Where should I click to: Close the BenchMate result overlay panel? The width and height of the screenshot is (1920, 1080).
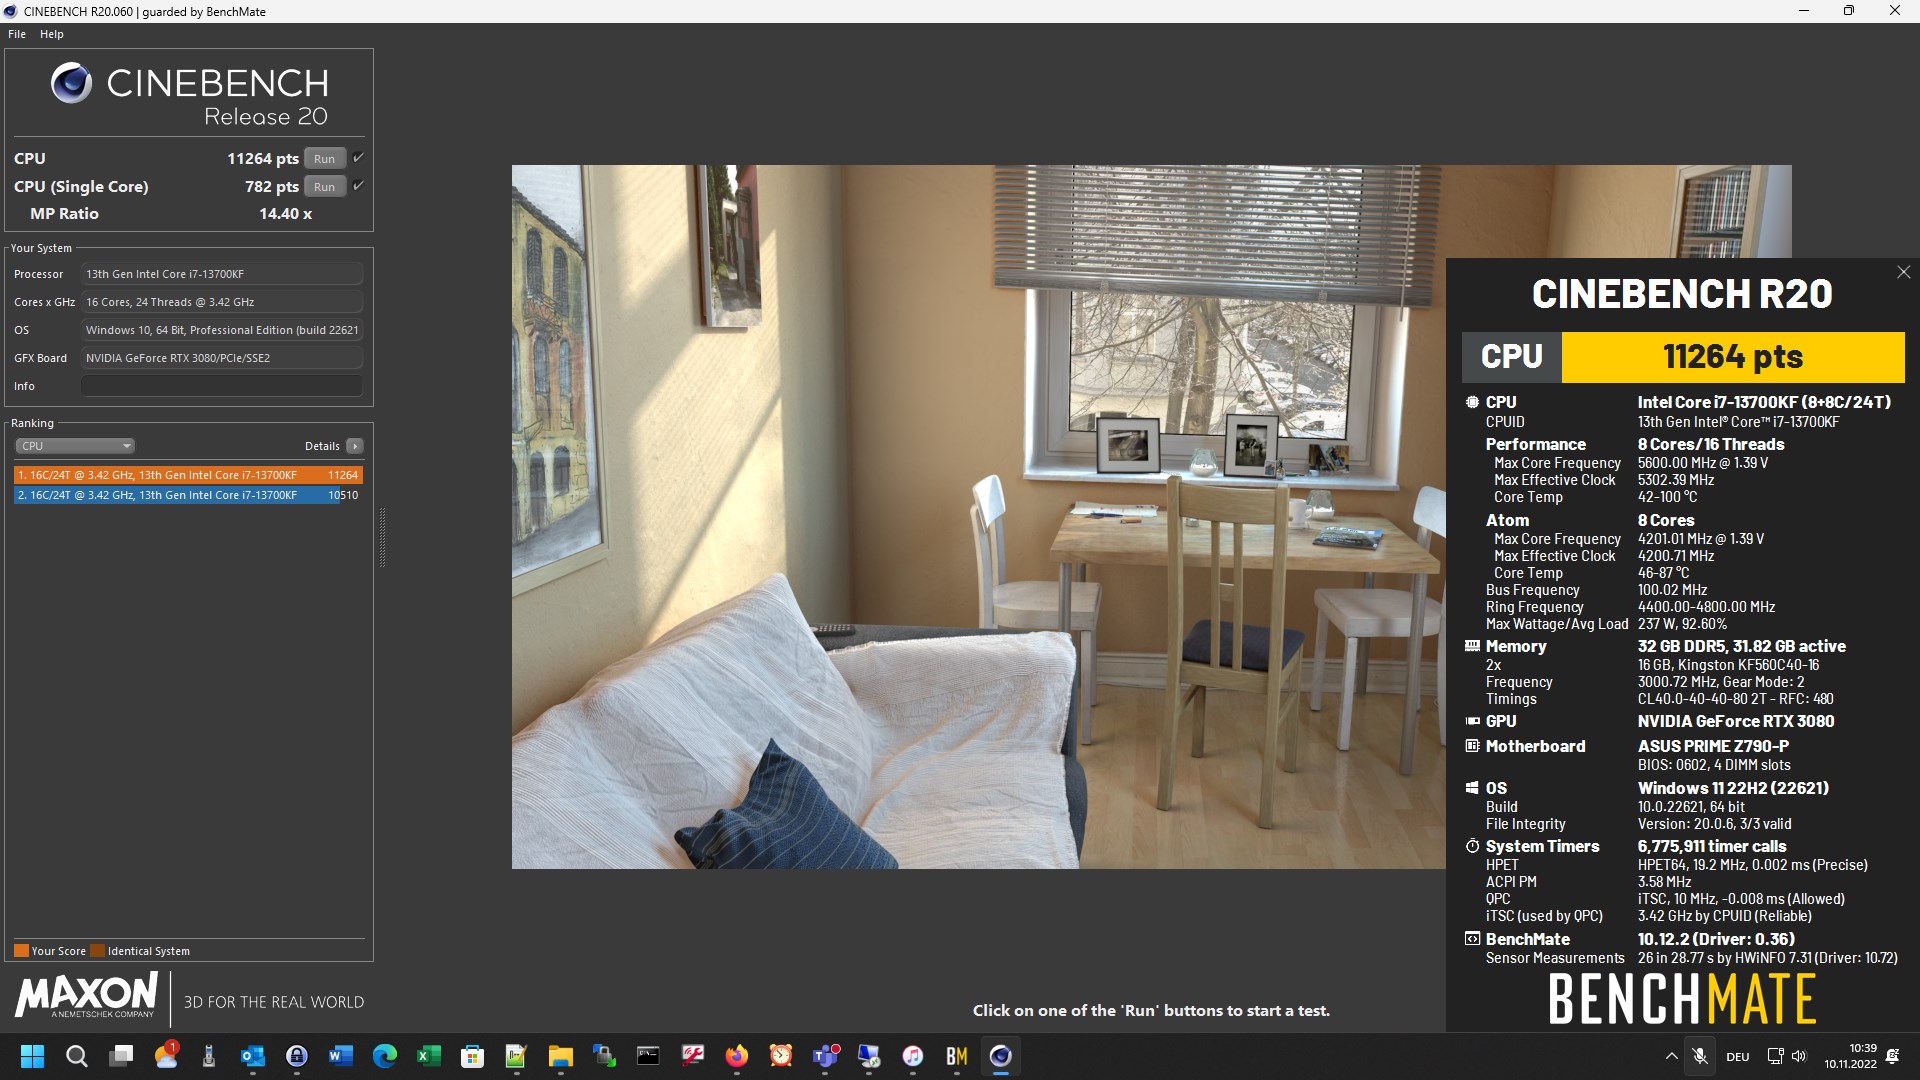click(x=1904, y=272)
